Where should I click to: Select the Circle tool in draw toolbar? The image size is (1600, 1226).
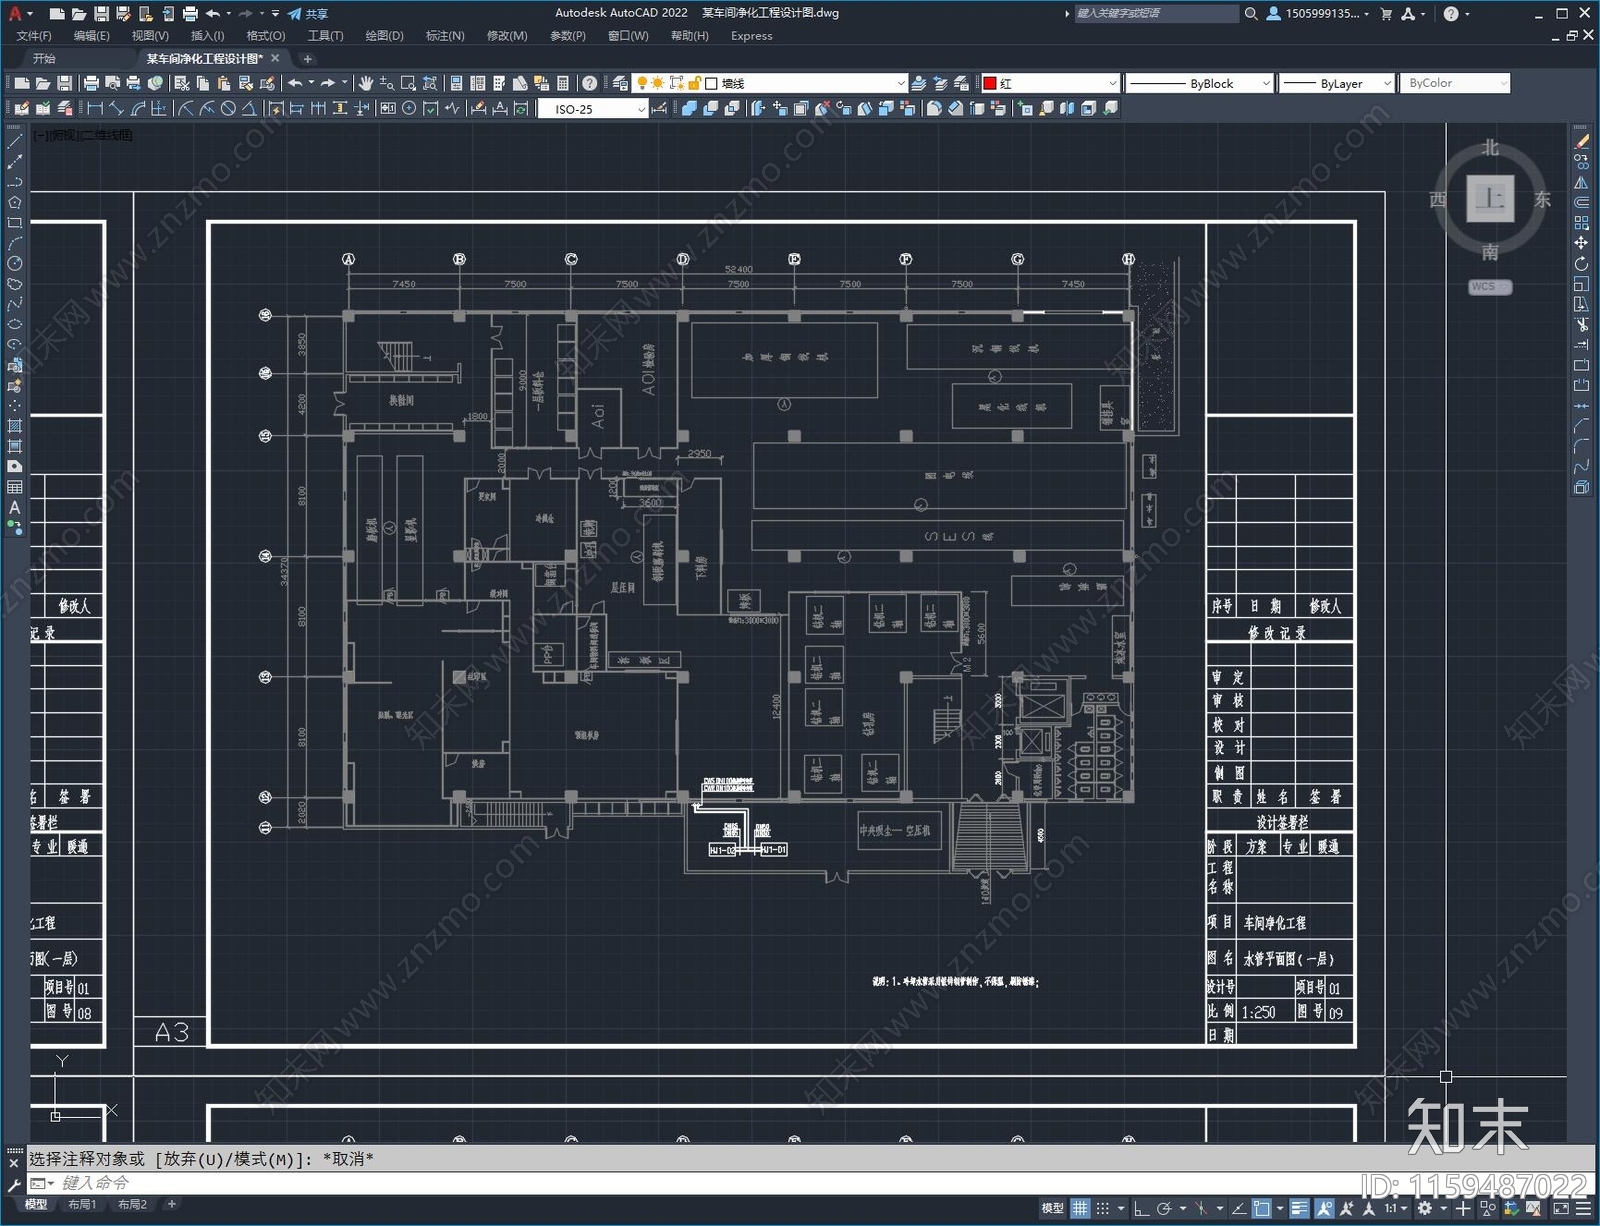(x=15, y=264)
